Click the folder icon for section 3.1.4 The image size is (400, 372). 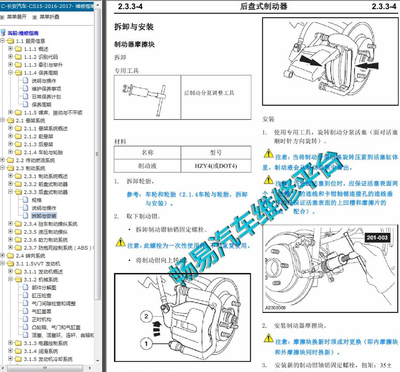click(18, 351)
